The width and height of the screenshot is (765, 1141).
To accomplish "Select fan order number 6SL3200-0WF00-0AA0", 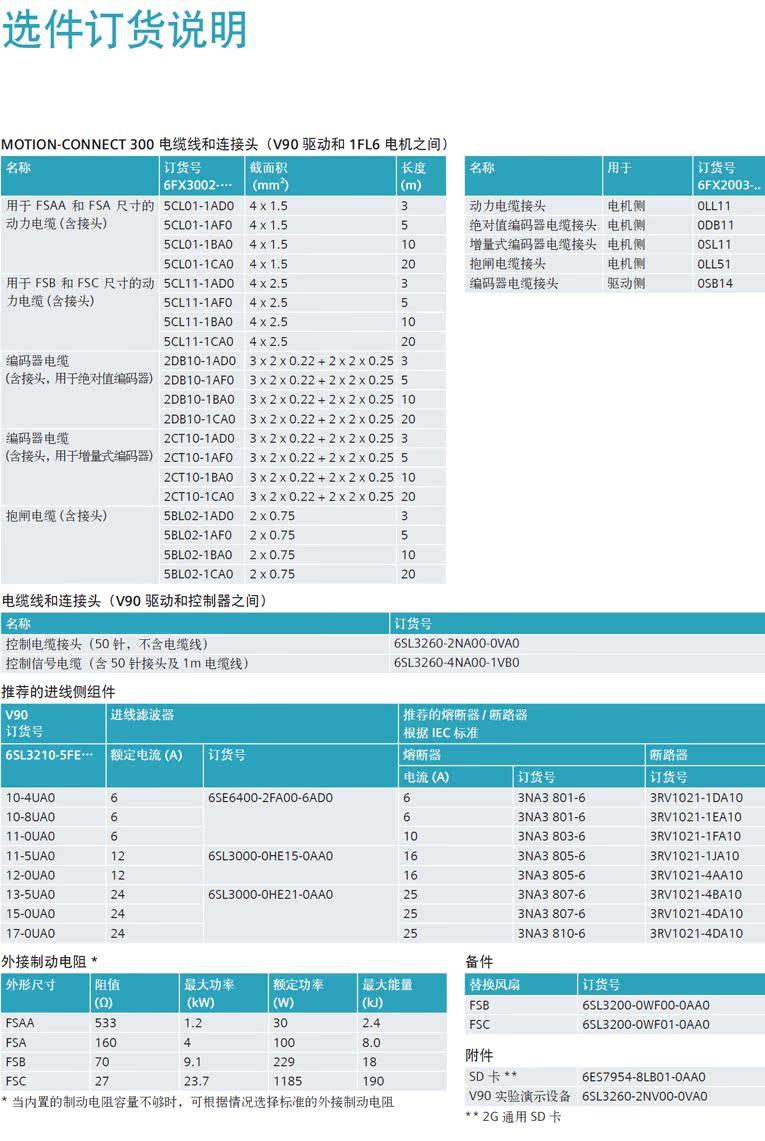I will 646,1005.
